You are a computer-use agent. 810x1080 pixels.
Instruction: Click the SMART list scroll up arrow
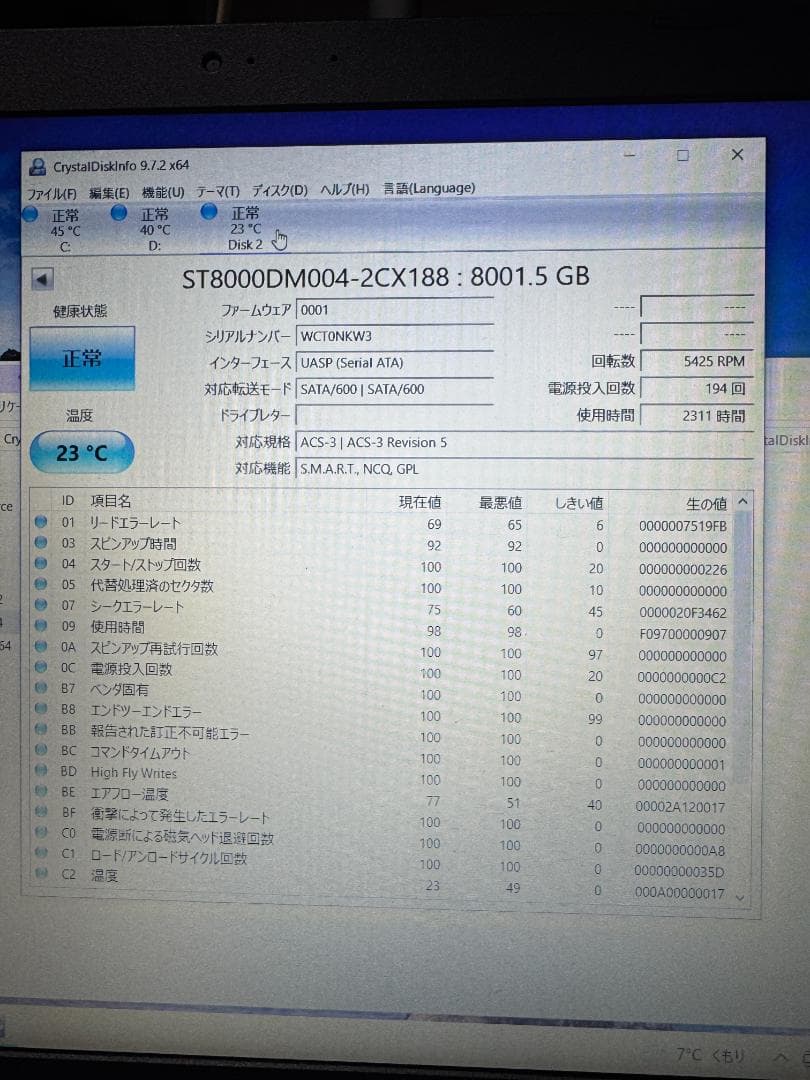(x=742, y=502)
